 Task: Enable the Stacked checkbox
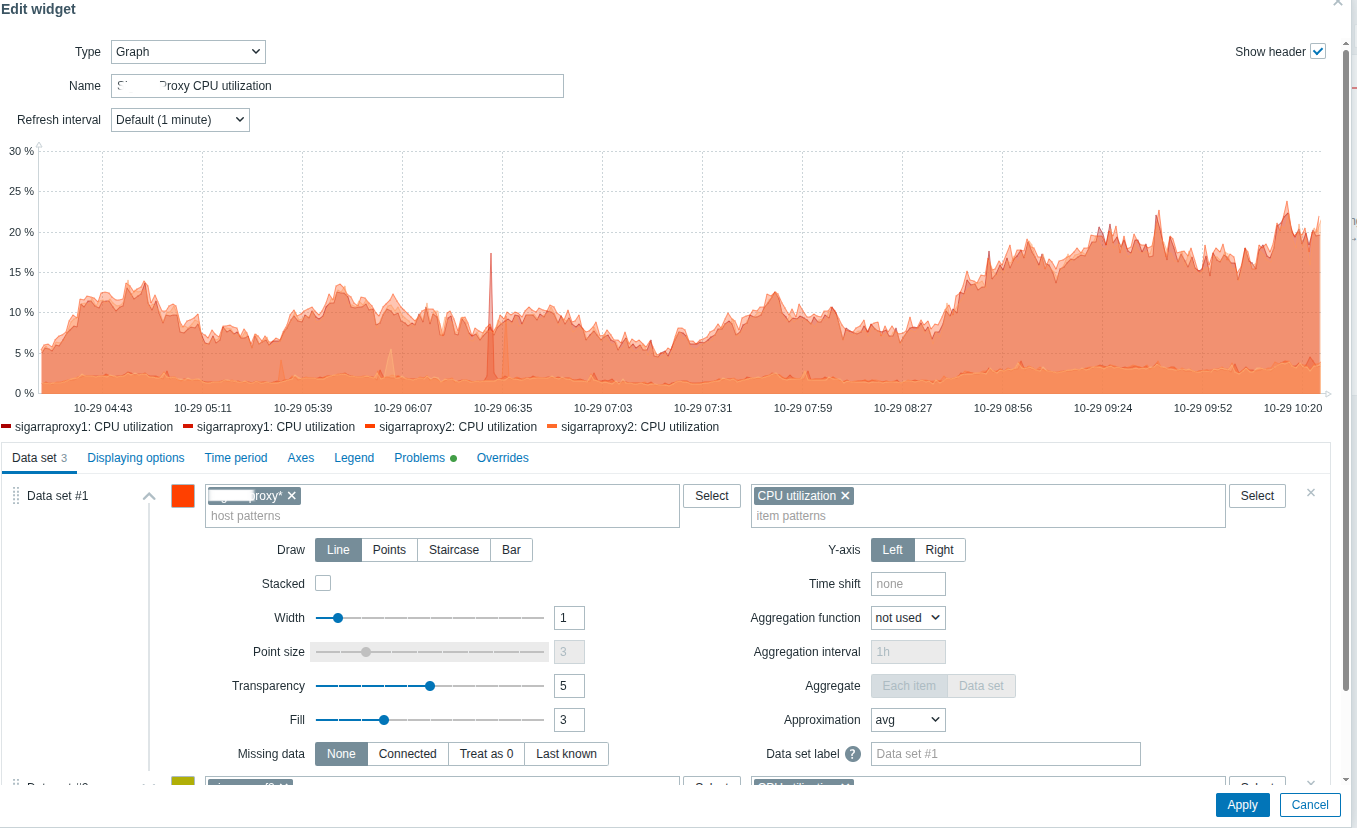323,584
